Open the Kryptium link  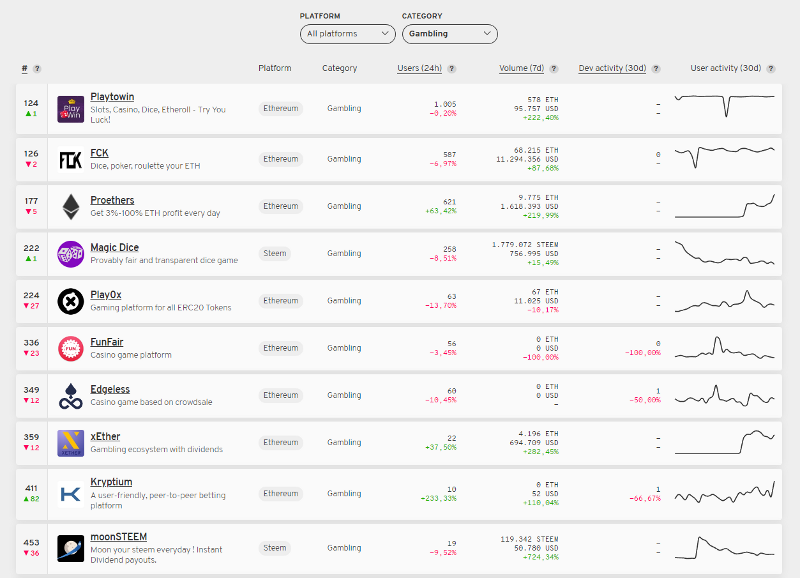pos(111,482)
